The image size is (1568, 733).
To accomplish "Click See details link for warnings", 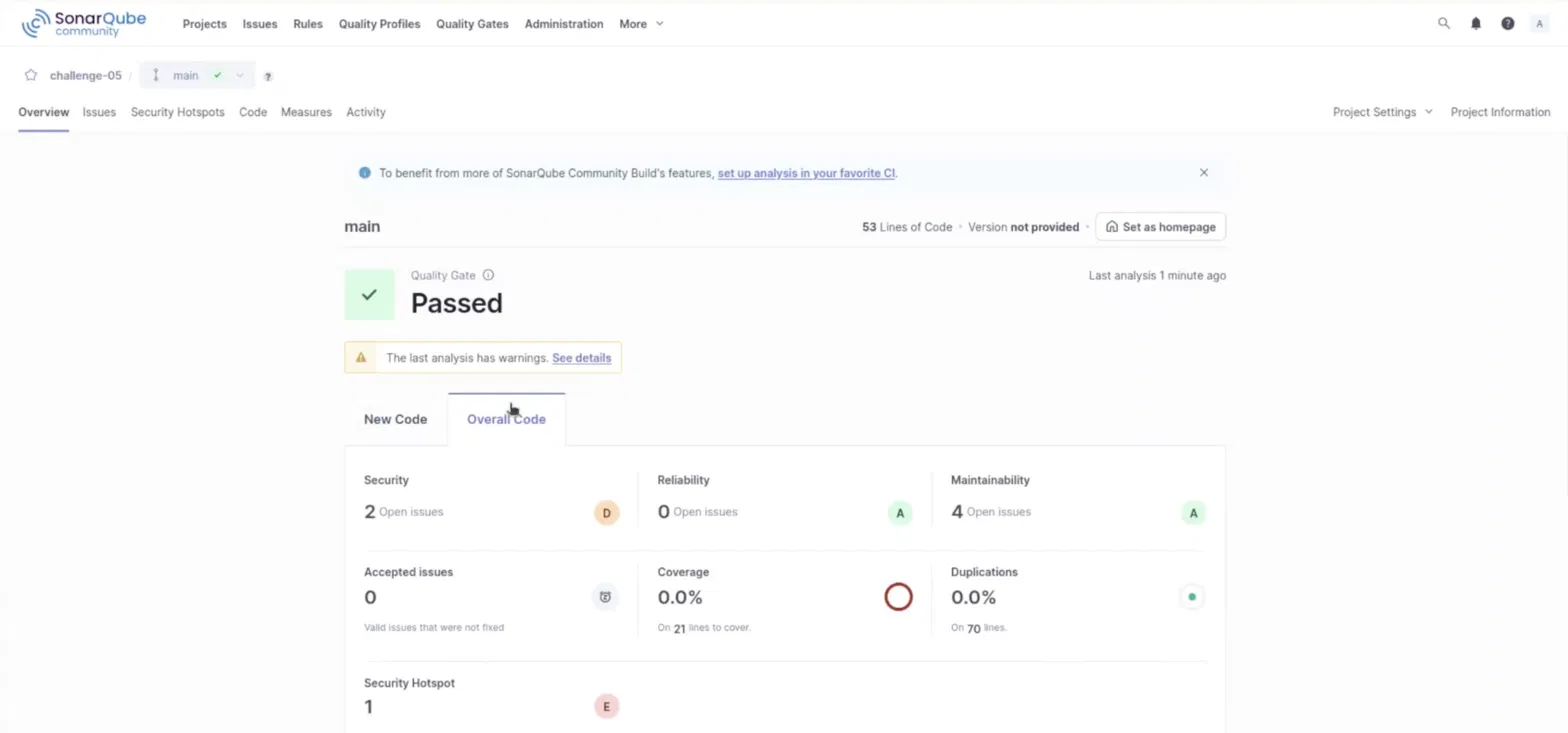I will [x=581, y=358].
